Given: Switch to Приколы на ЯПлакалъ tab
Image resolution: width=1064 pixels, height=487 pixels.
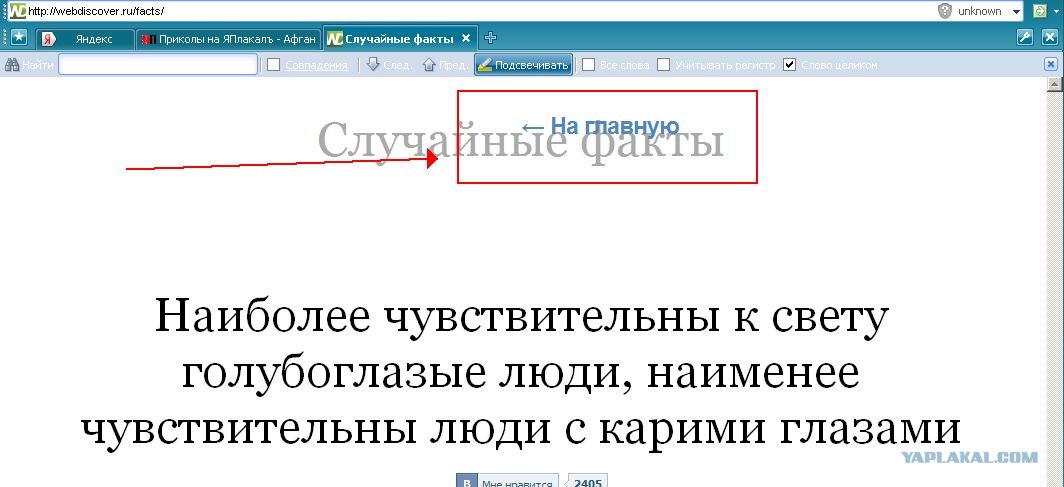Looking at the screenshot, I should (x=229, y=39).
